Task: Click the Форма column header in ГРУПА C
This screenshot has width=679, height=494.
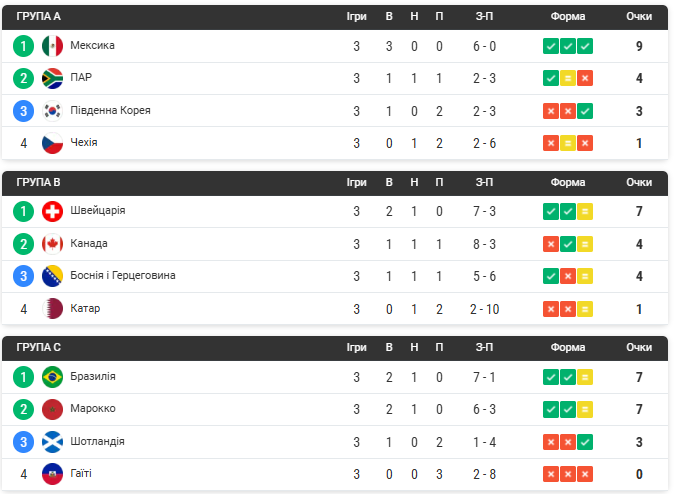Action: click(x=568, y=348)
